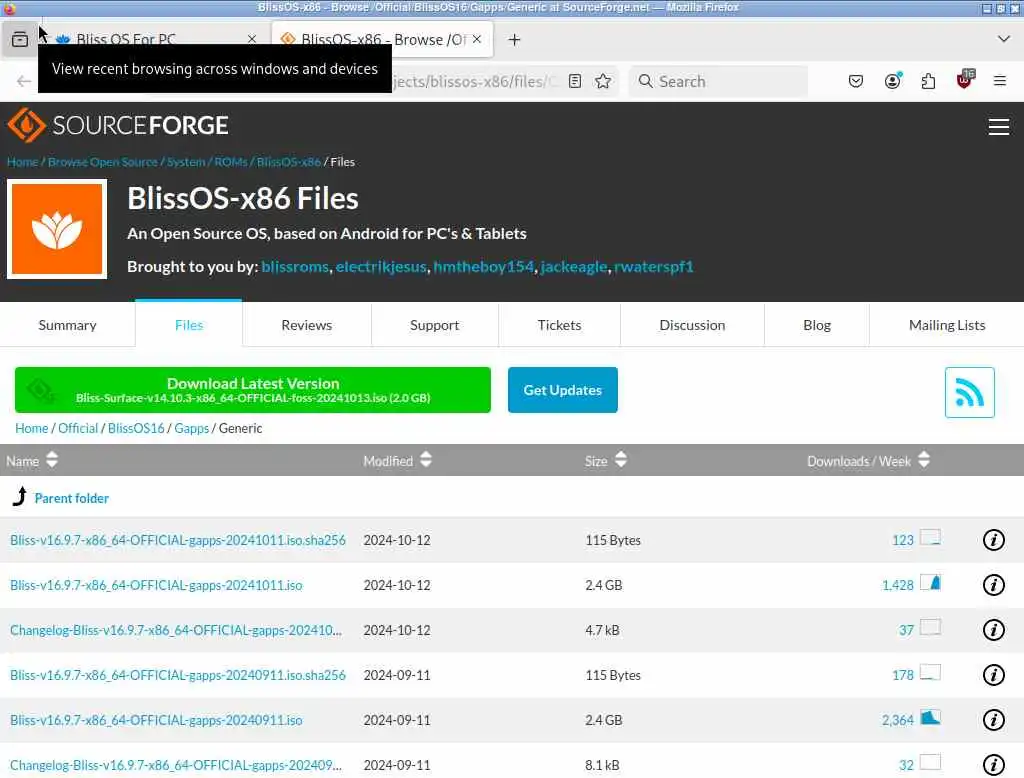Screen dimensions: 1024x778
Task: Open System breadcrumb link
Action: [x=186, y=162]
